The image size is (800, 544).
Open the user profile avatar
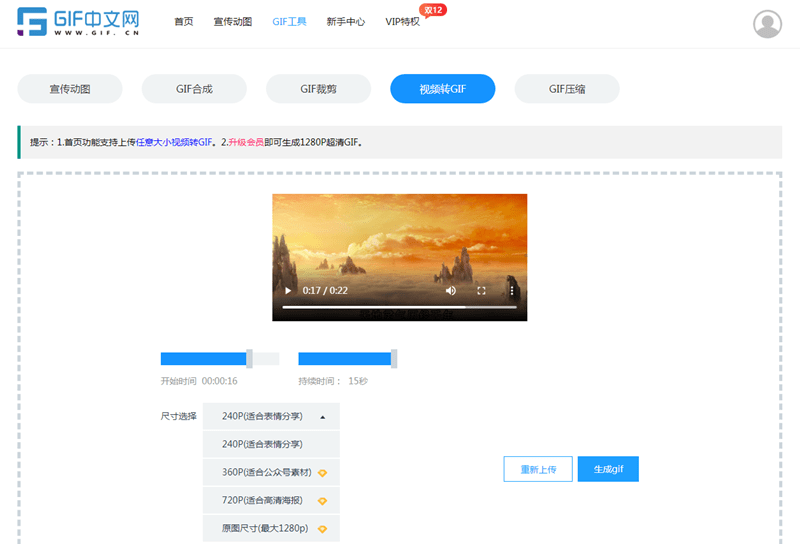(x=767, y=23)
